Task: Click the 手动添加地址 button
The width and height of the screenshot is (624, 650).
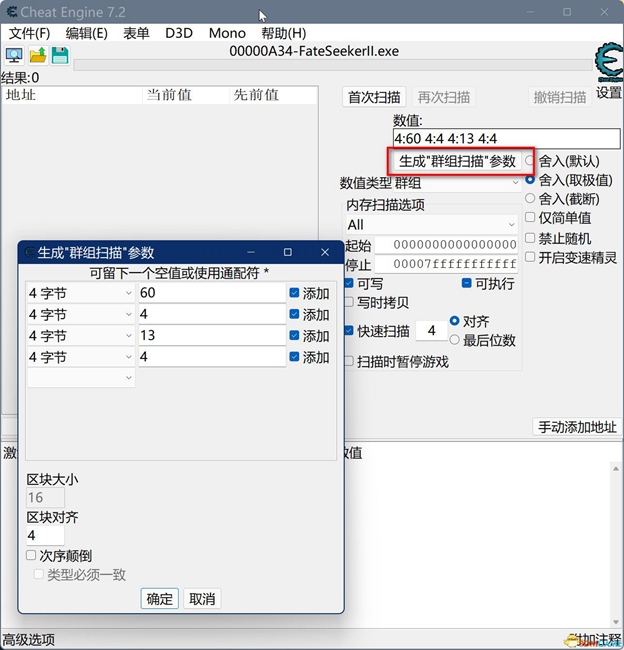Action: (x=577, y=427)
